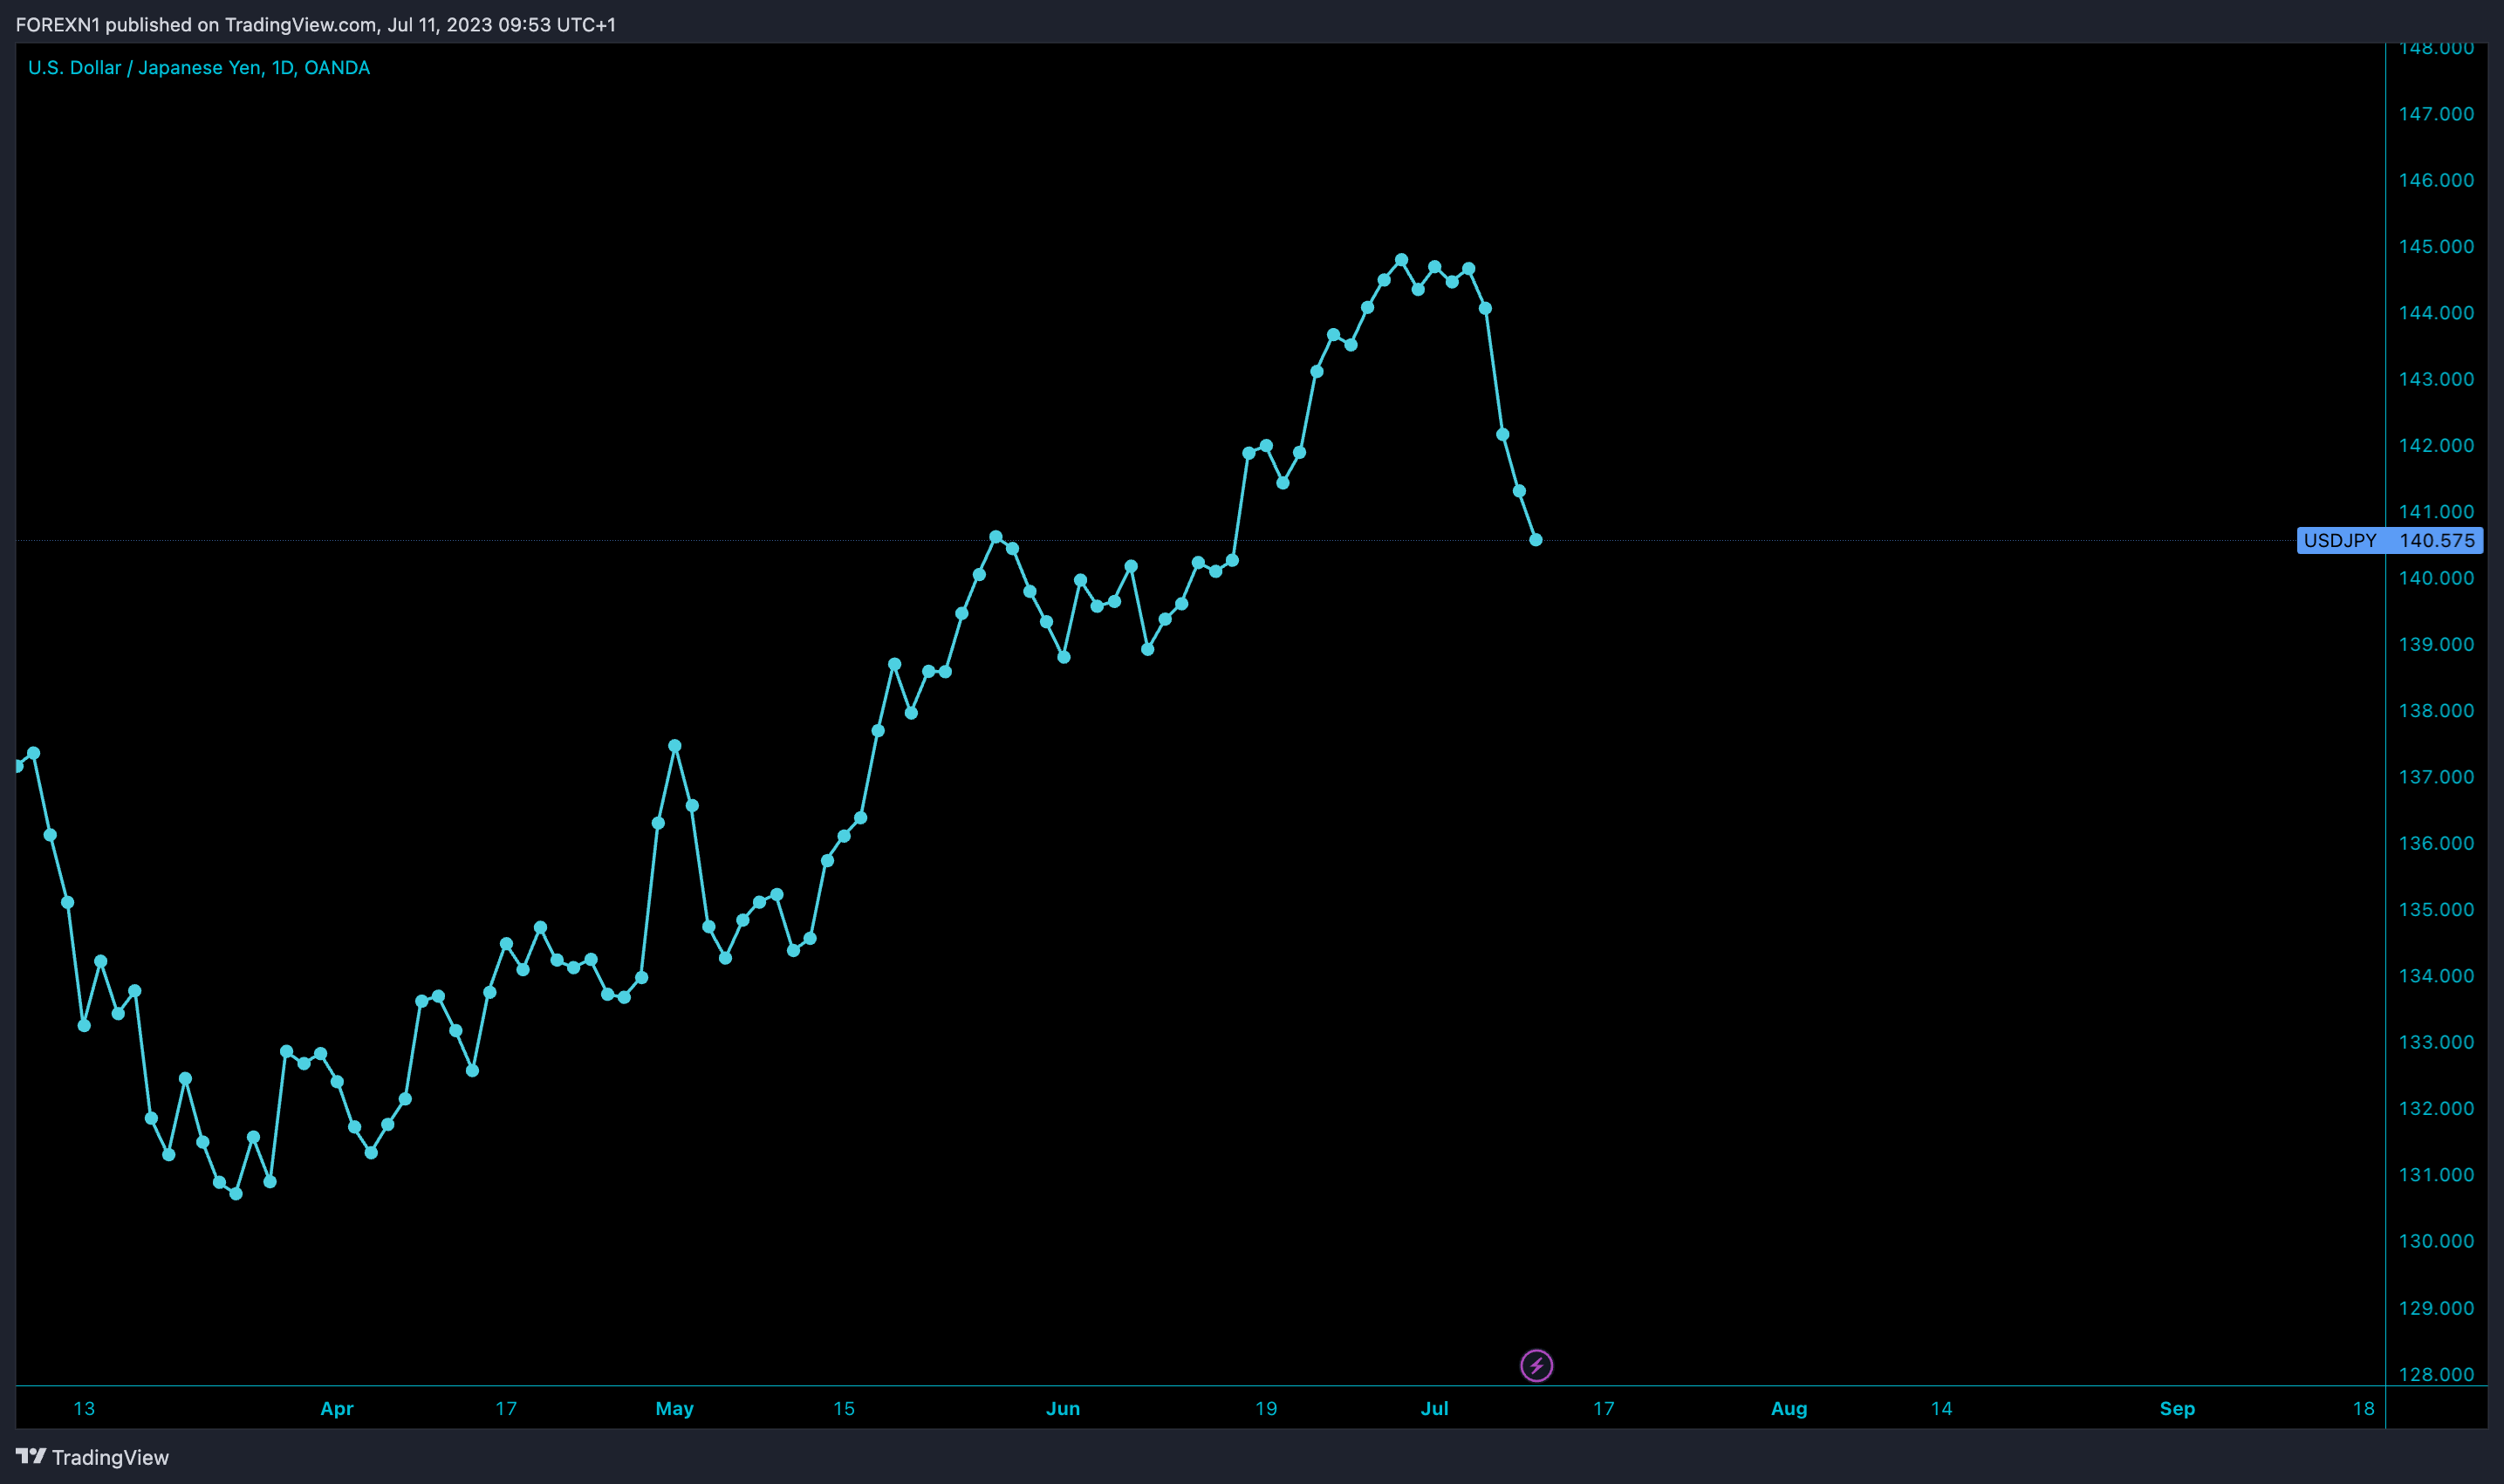This screenshot has height=1484, width=2504.
Task: Click the 19 date label on time axis
Action: coord(1266,1408)
